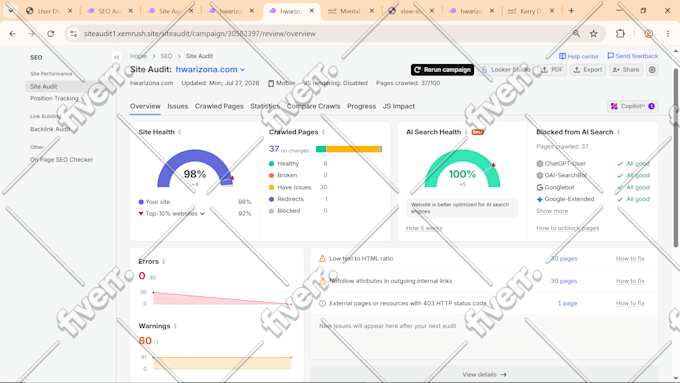Click the Home breadcrumb link
Image resolution: width=680 pixels, height=383 pixels.
(138, 56)
